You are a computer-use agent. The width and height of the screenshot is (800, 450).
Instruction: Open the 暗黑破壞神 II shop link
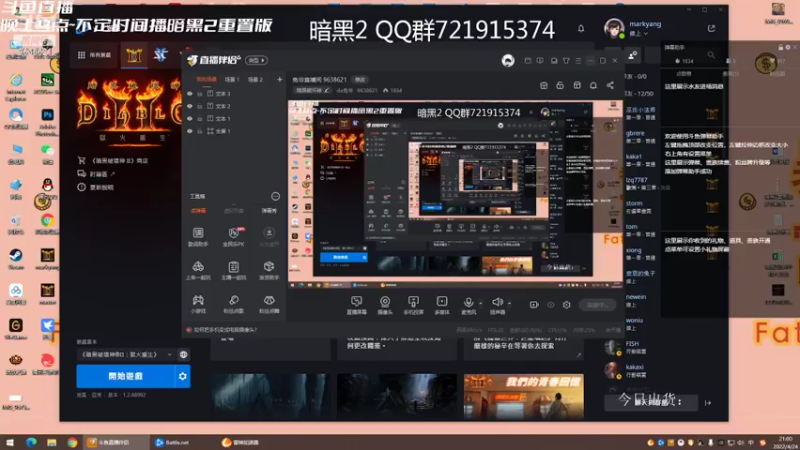(113, 160)
